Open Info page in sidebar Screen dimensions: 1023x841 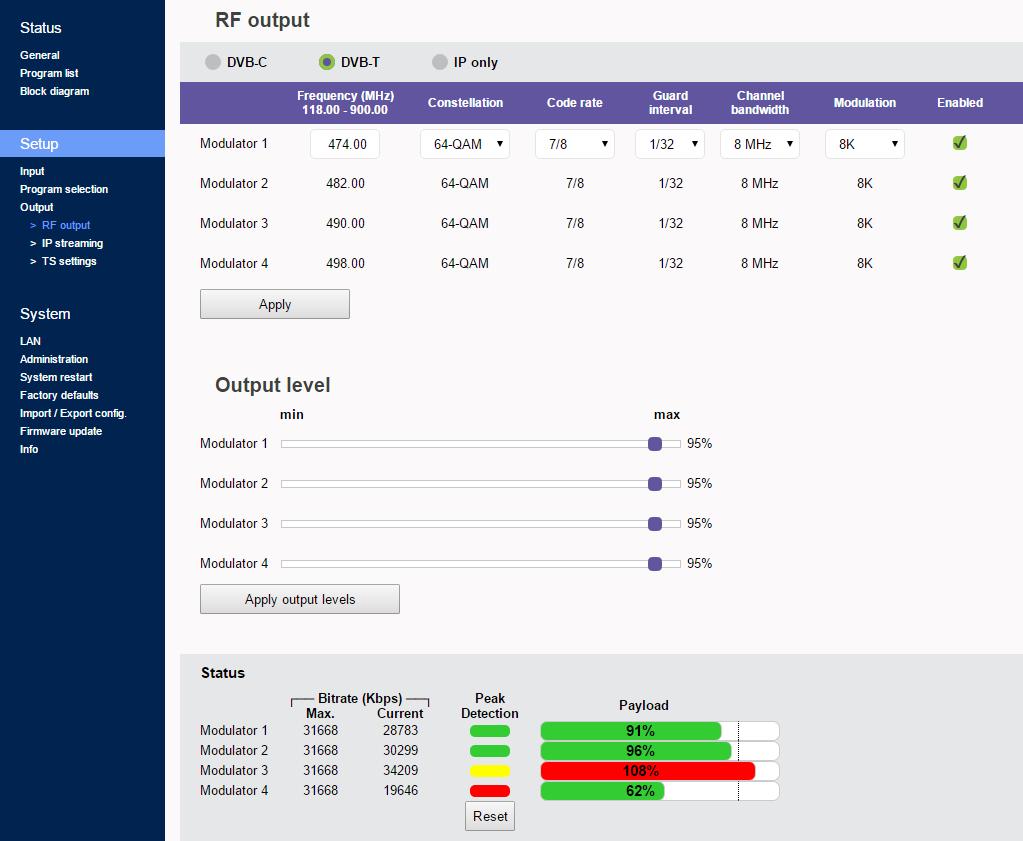click(x=29, y=449)
